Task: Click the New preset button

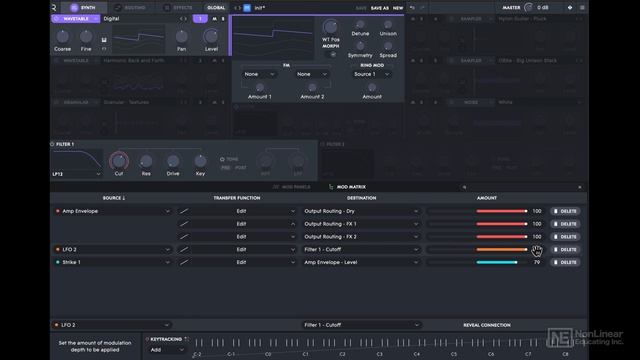Action: (x=398, y=8)
